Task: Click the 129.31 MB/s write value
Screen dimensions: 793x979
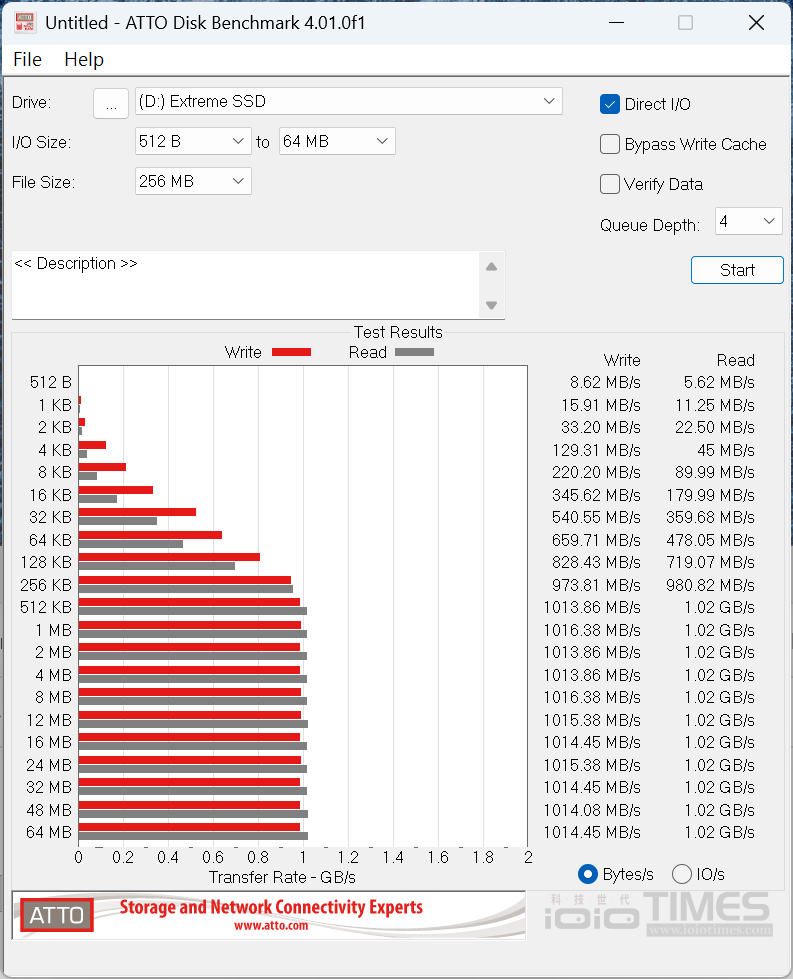Action: (596, 450)
